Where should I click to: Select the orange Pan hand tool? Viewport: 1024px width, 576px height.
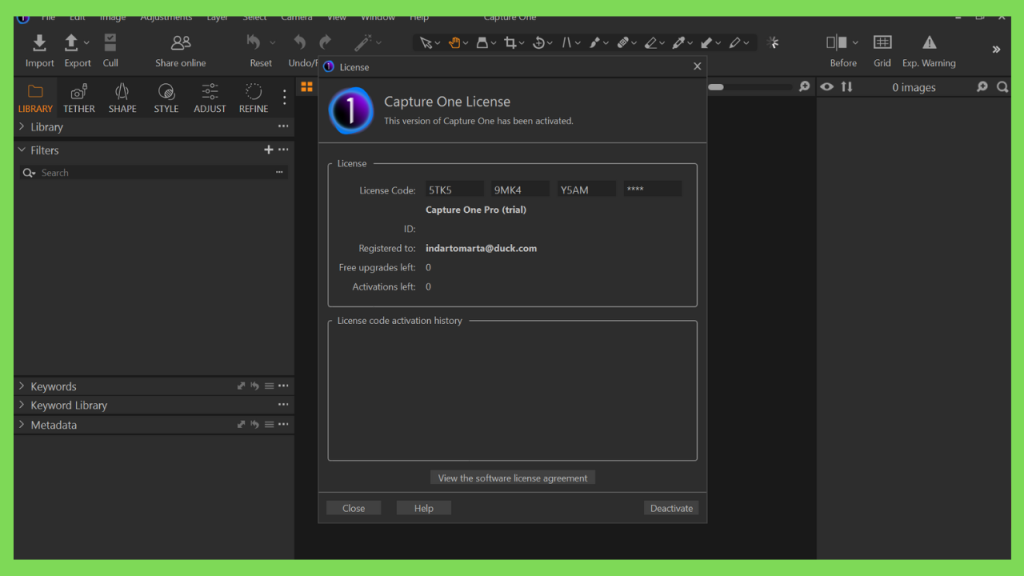click(x=454, y=43)
